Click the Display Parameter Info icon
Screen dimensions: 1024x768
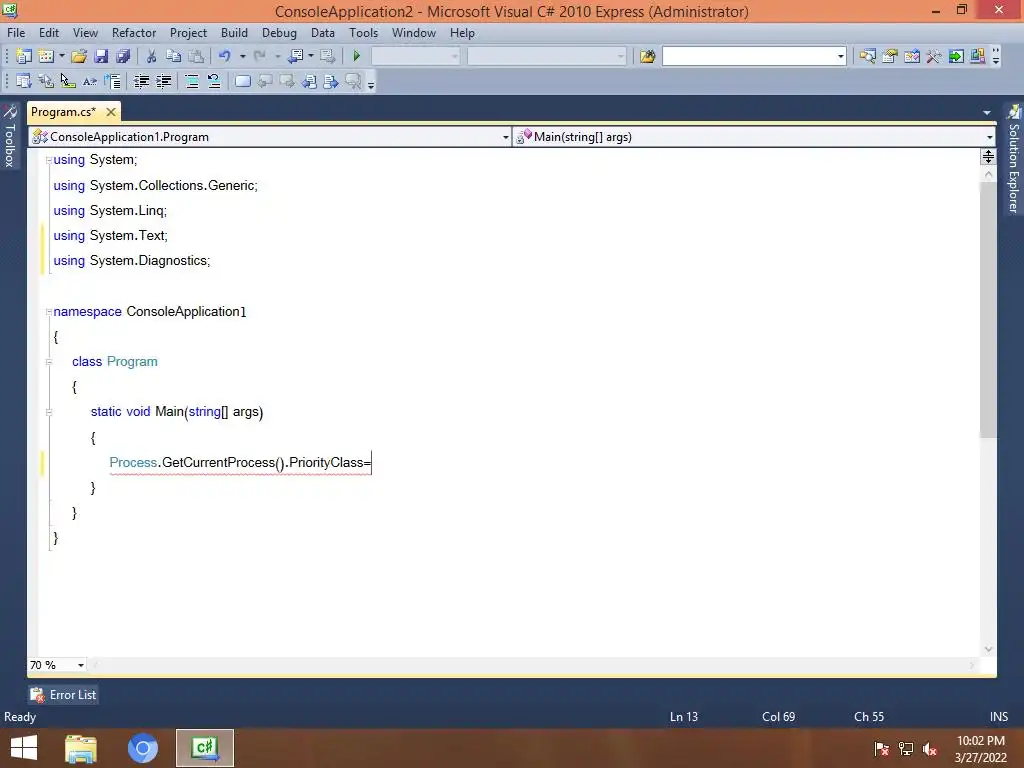tap(46, 81)
